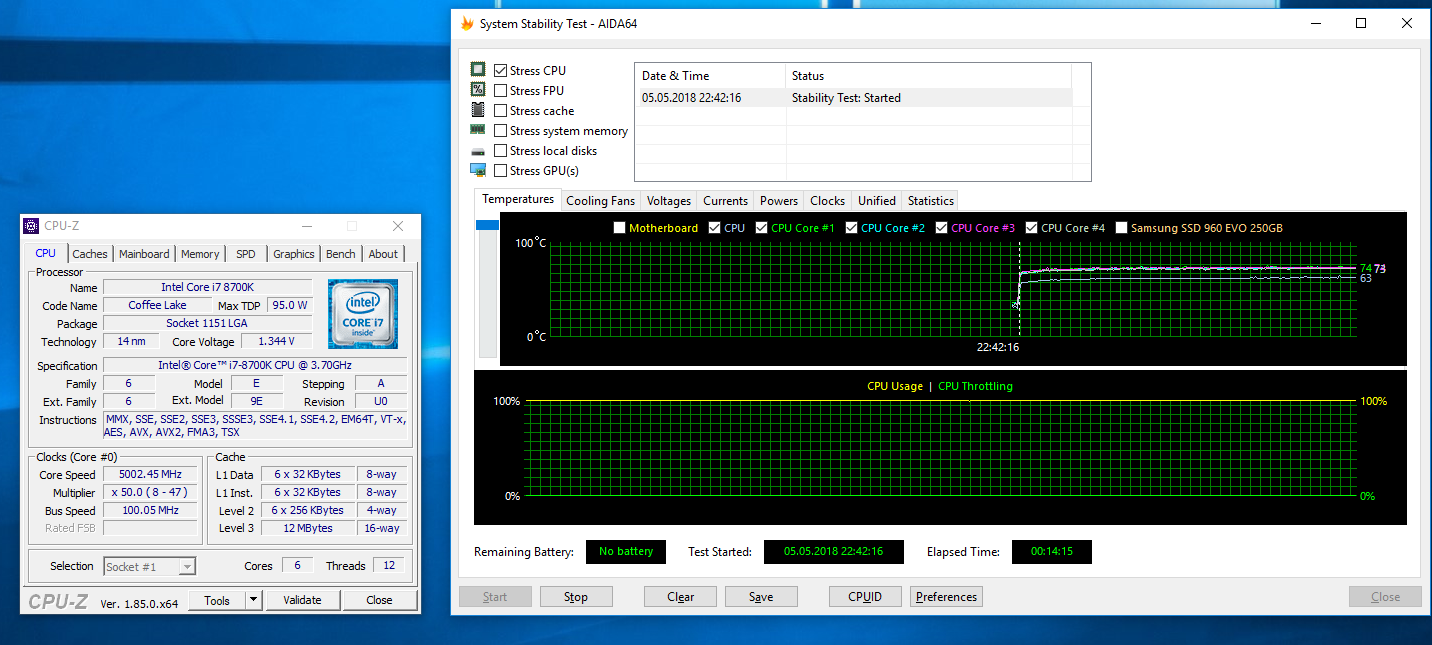Click the Intel Core i7 logo in CPU-Z
Viewport: 1432px width, 645px height.
(x=363, y=314)
